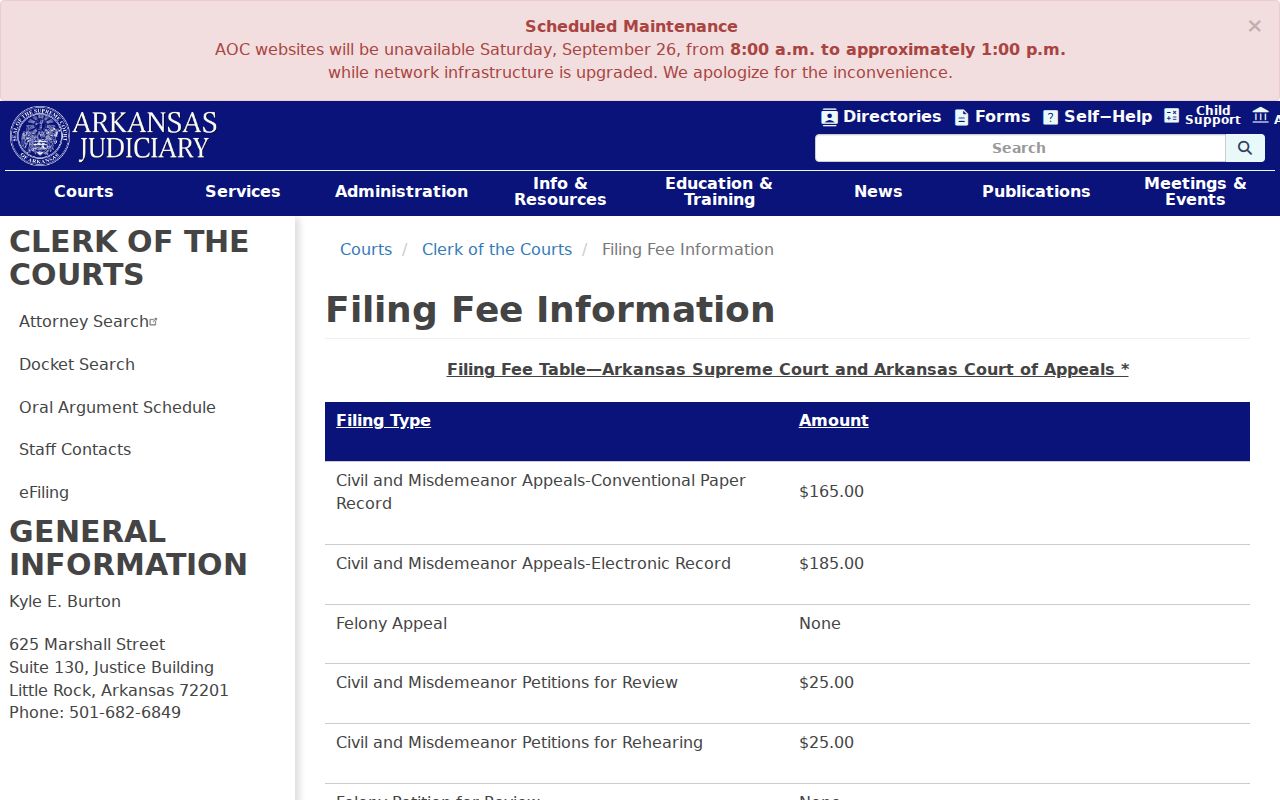
Task: Dismiss the Scheduled Maintenance banner
Action: (x=1254, y=27)
